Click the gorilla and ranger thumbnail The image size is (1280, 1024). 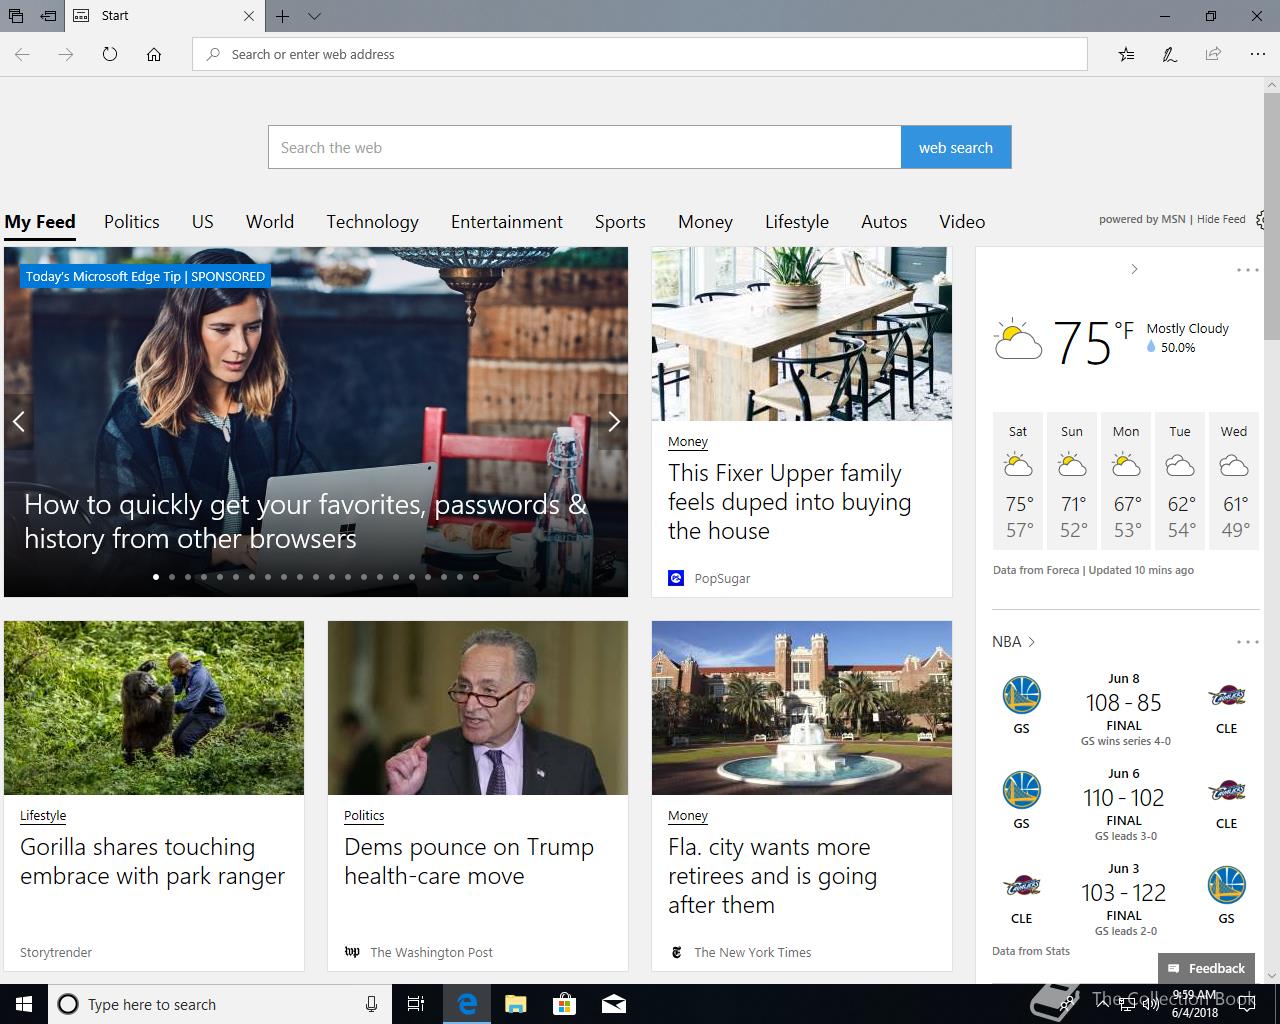(x=154, y=708)
